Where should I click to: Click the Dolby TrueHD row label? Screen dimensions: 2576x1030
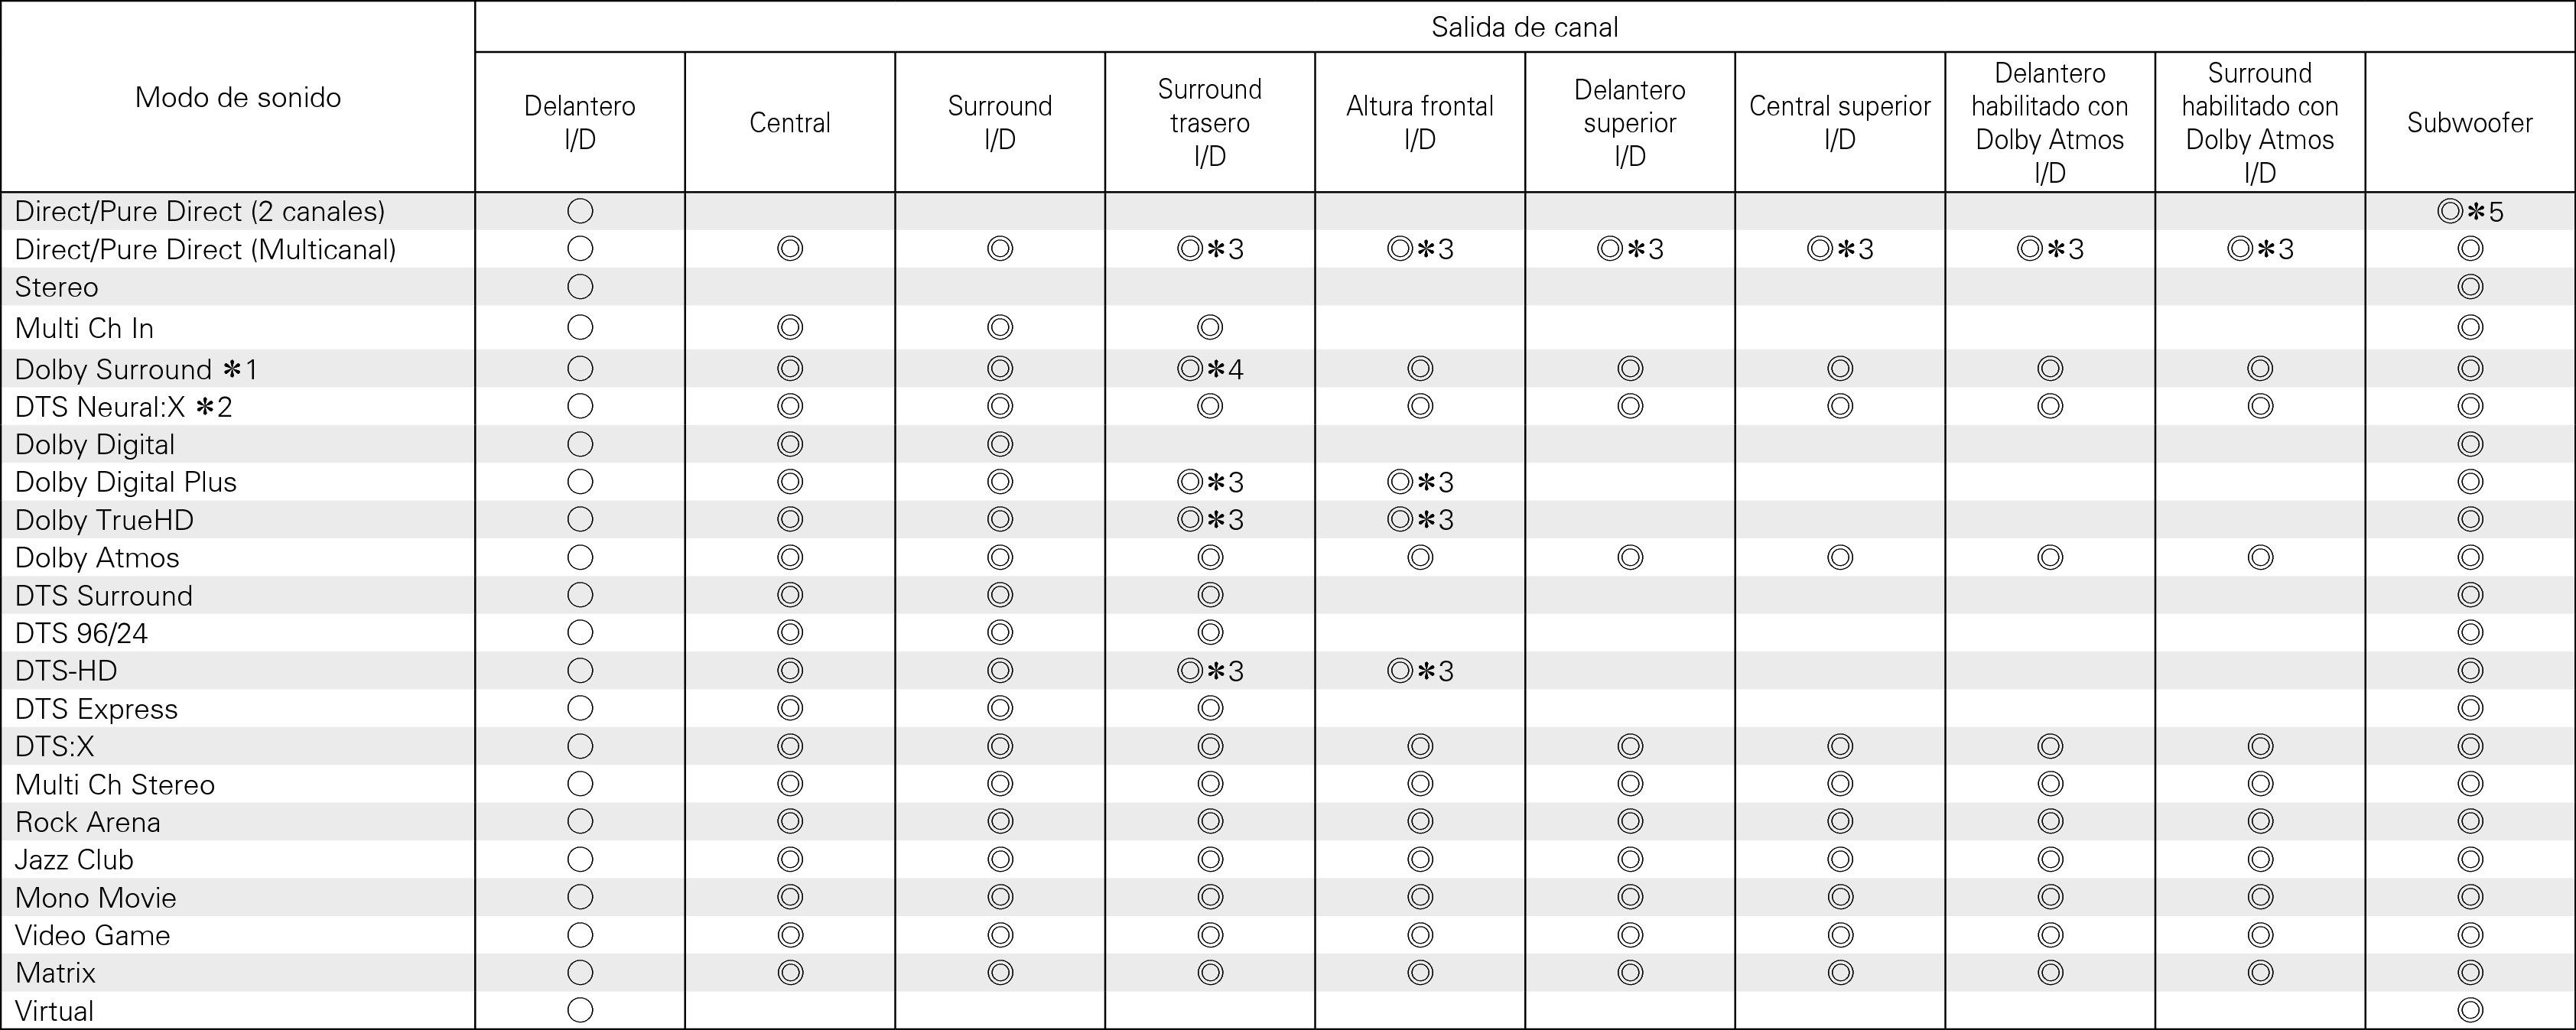[x=104, y=520]
